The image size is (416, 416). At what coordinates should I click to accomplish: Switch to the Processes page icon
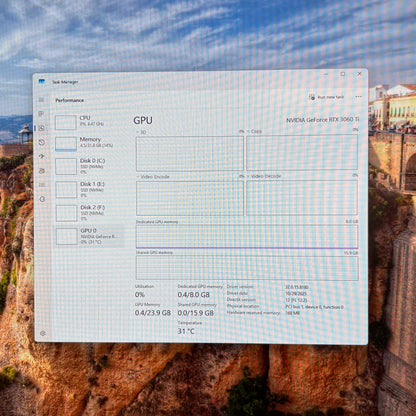tap(41, 114)
